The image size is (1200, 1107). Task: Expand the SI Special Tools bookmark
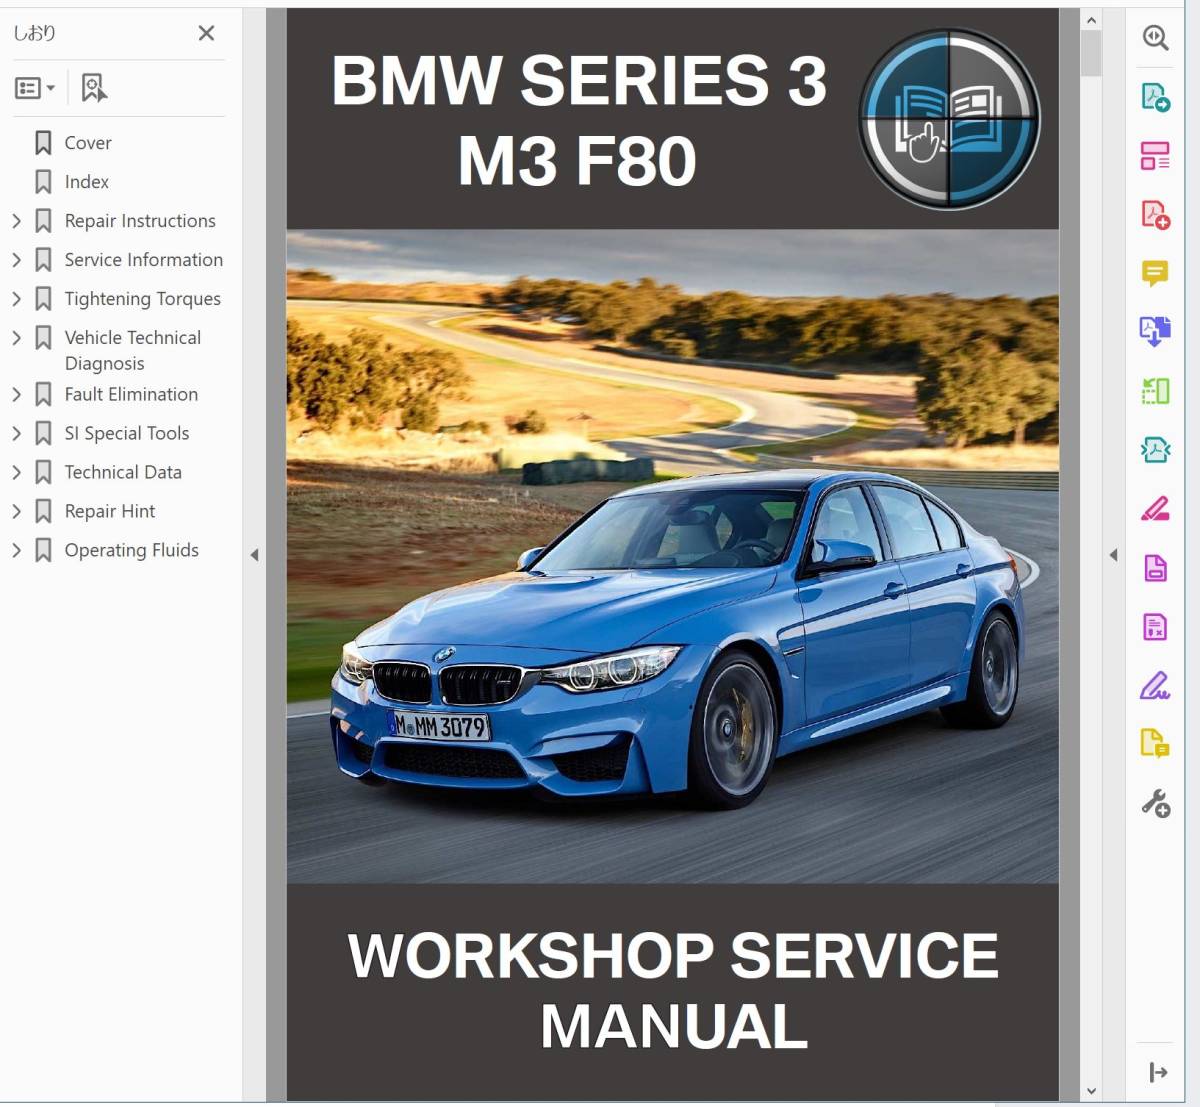pos(16,434)
